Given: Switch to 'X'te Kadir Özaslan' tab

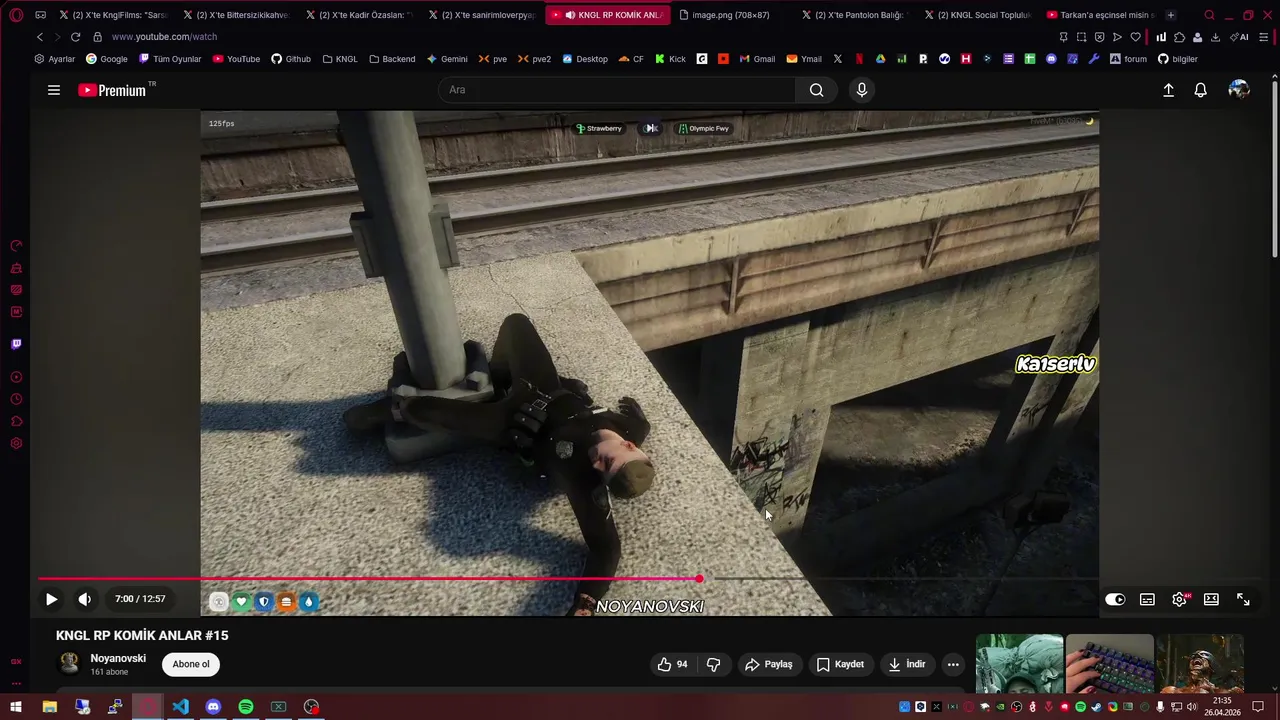Looking at the screenshot, I should coord(359,15).
